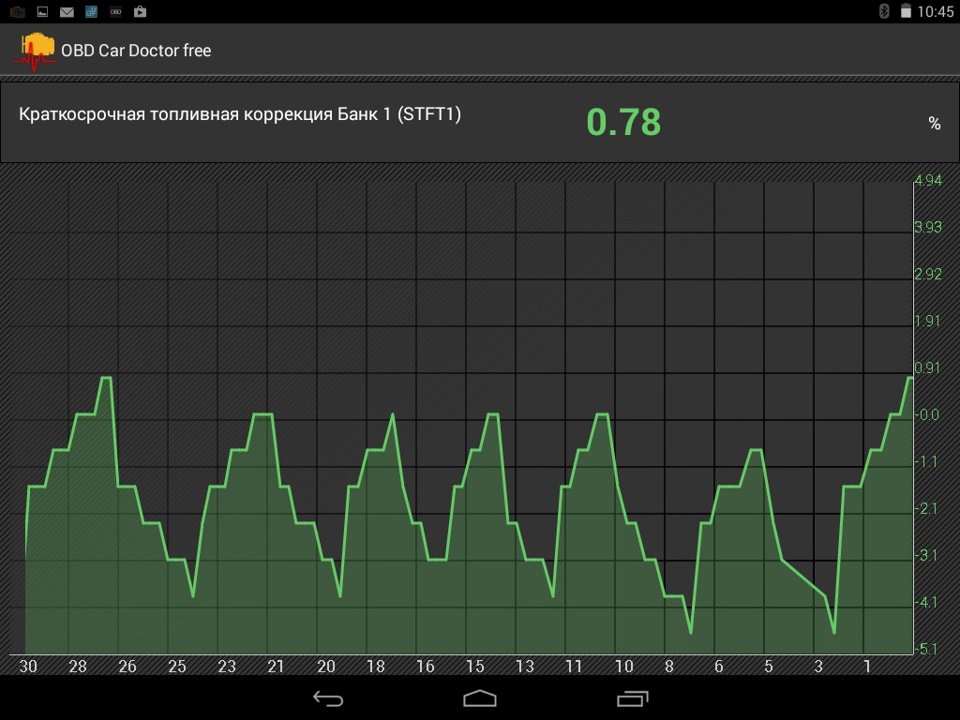
Task: Click the 30 label on time axis
Action: (x=28, y=667)
